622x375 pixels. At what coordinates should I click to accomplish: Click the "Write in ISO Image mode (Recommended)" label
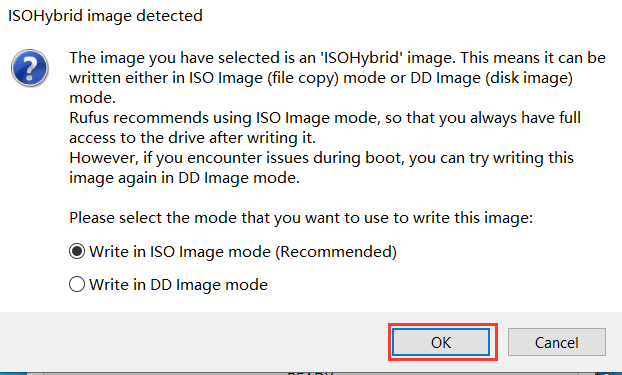coord(243,252)
